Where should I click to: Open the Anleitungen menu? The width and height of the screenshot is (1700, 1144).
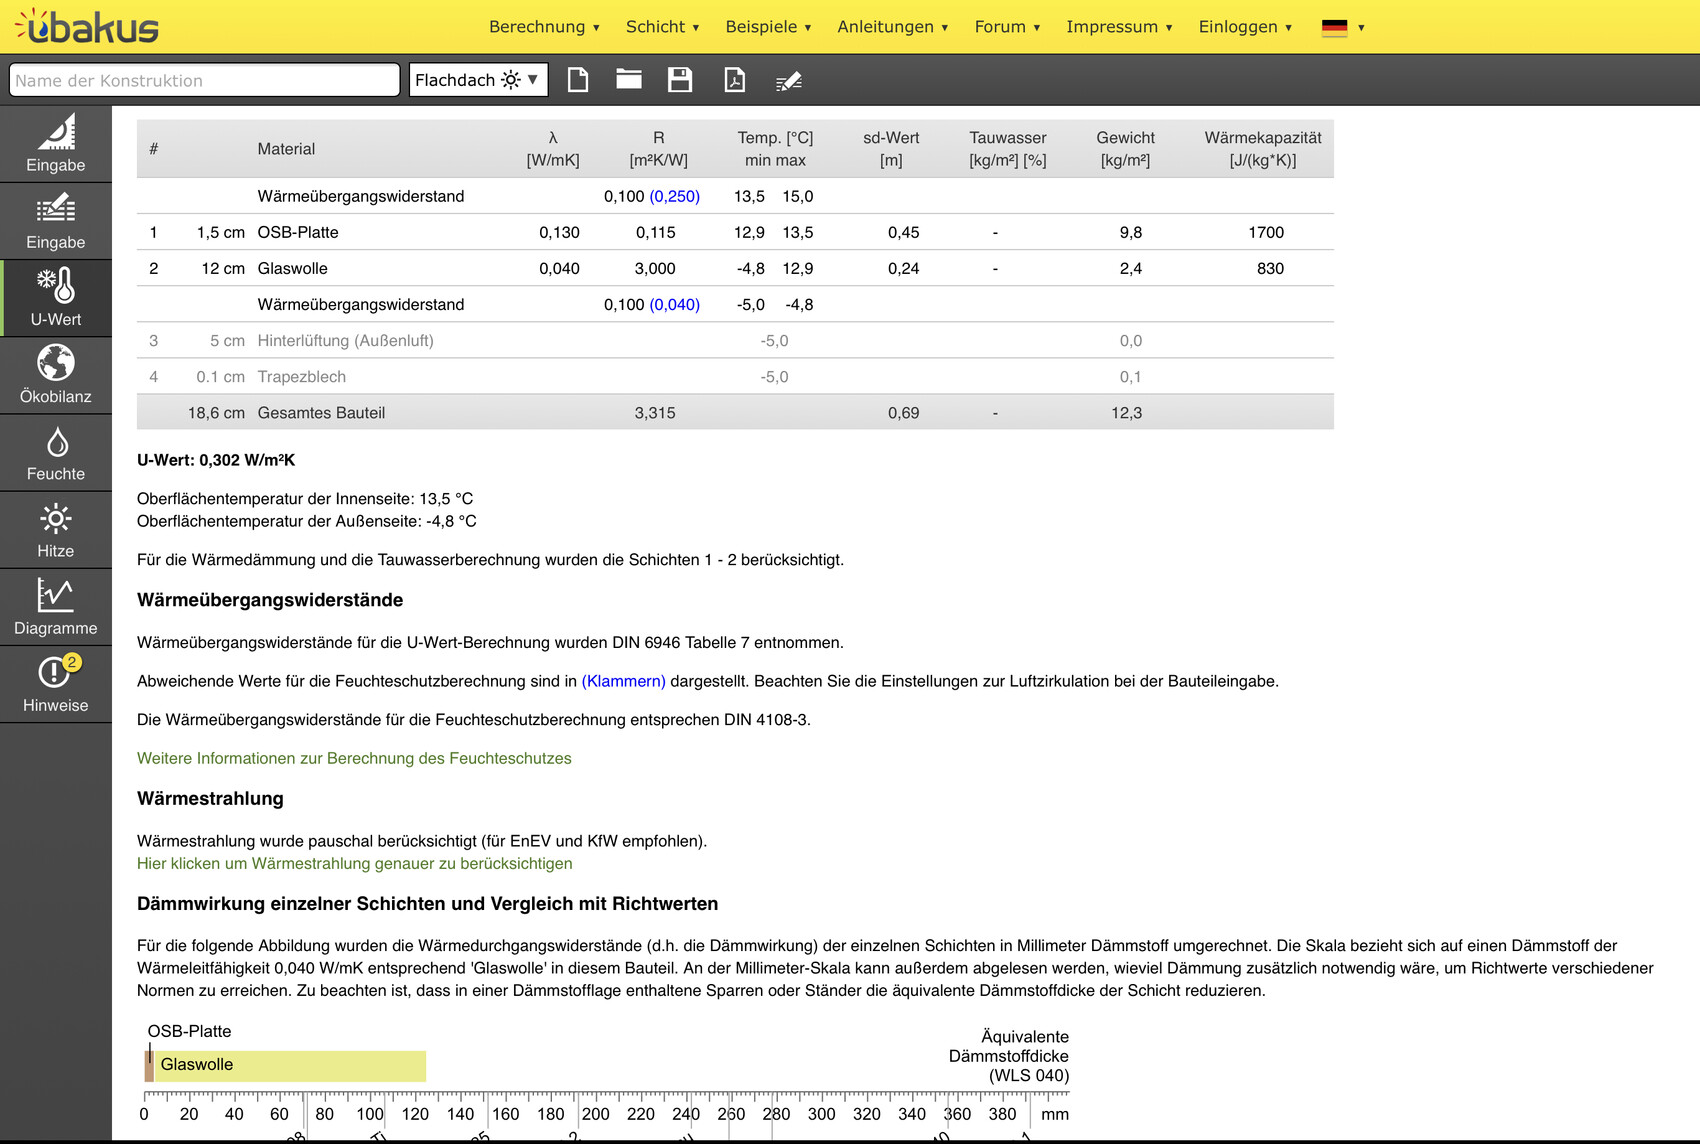click(x=892, y=27)
